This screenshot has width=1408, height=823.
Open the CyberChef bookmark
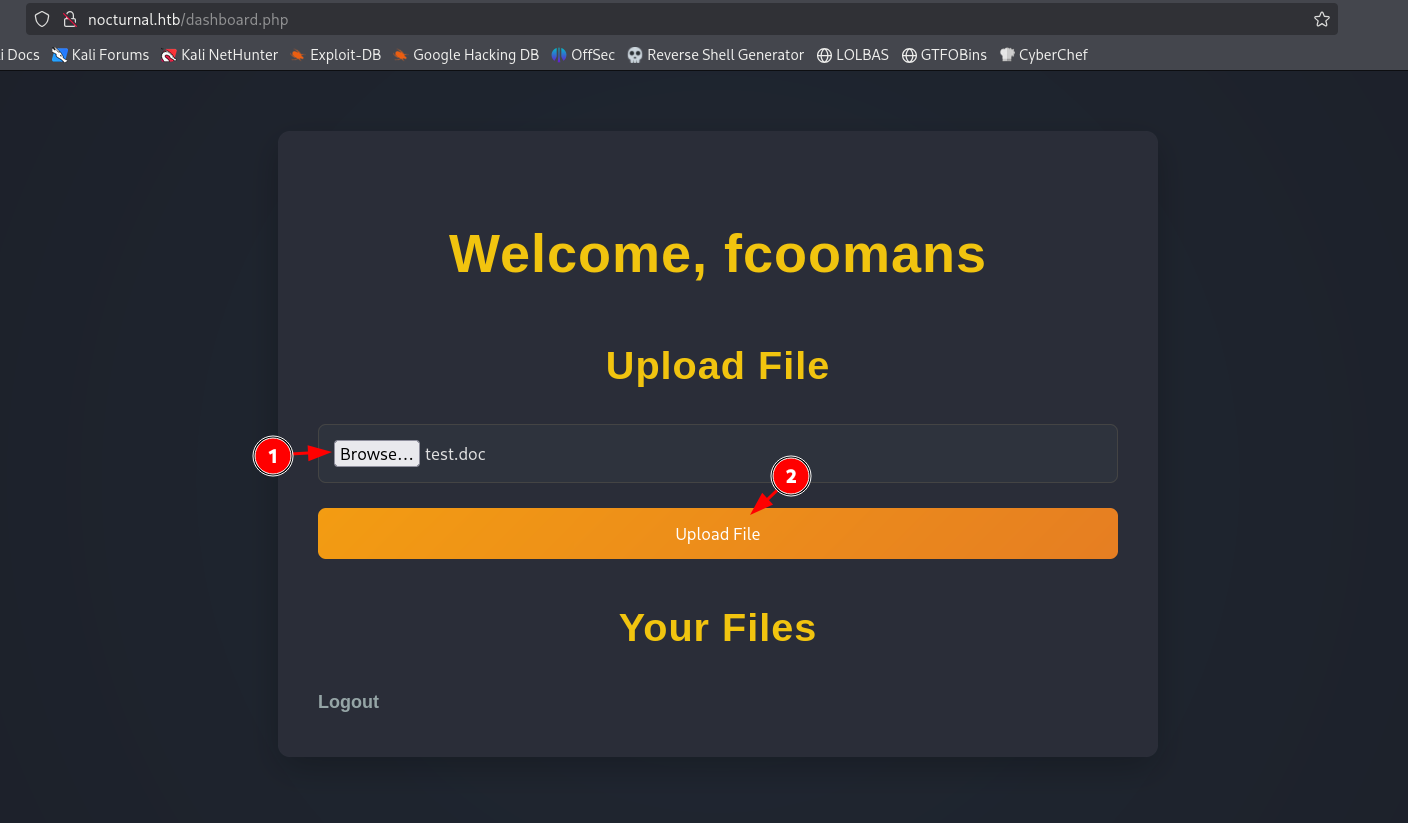tap(1043, 55)
